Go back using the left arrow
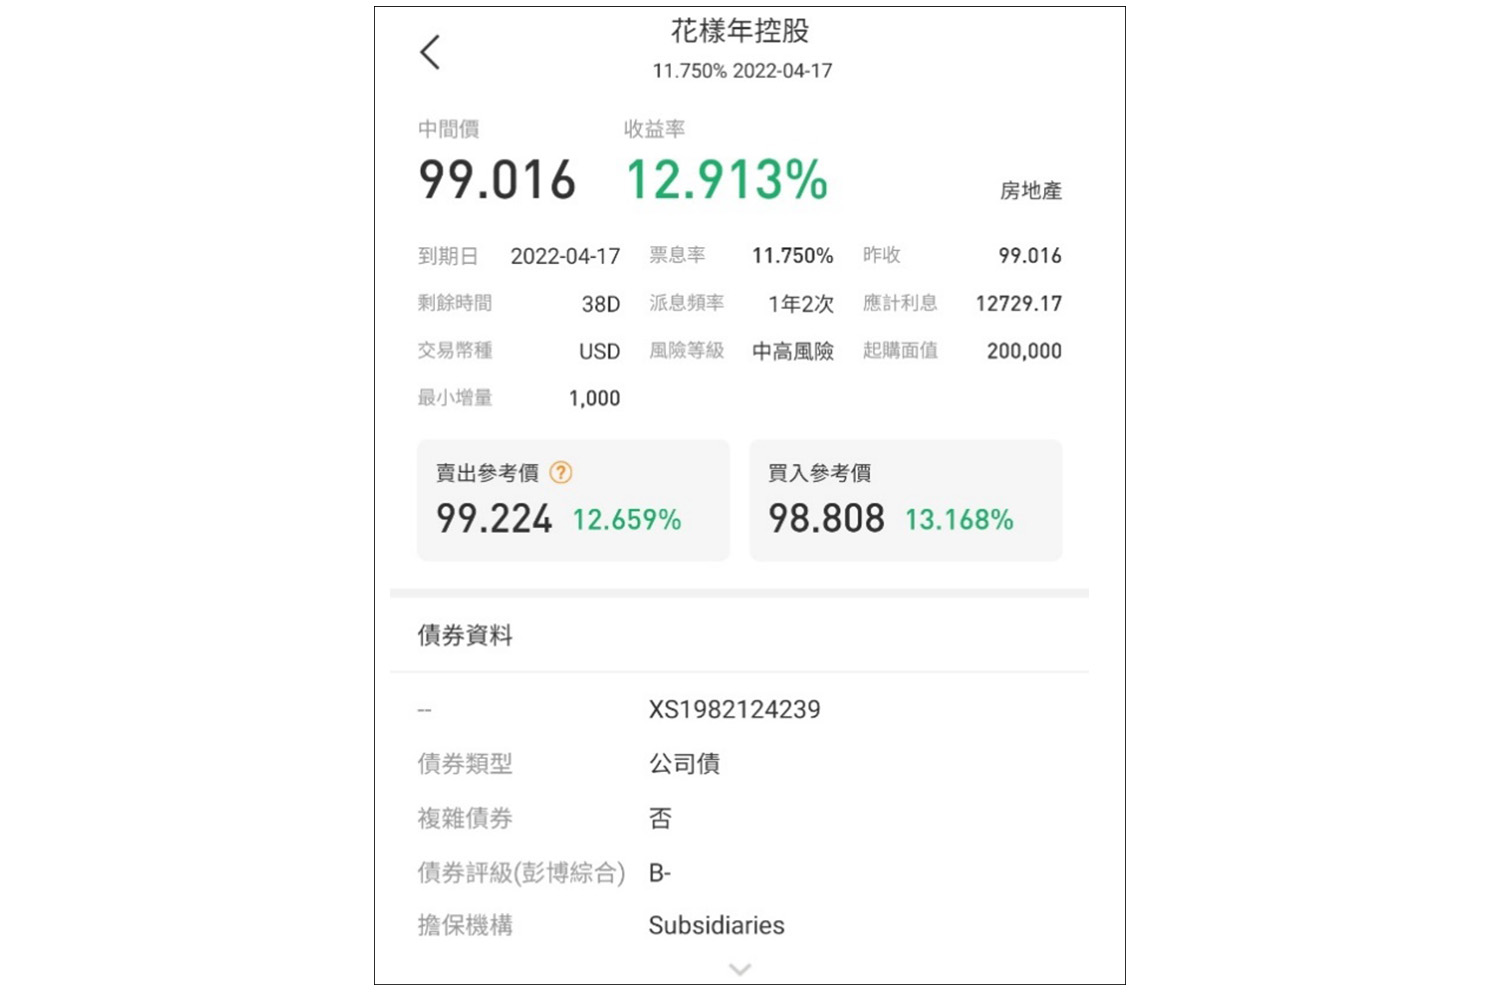 430,52
